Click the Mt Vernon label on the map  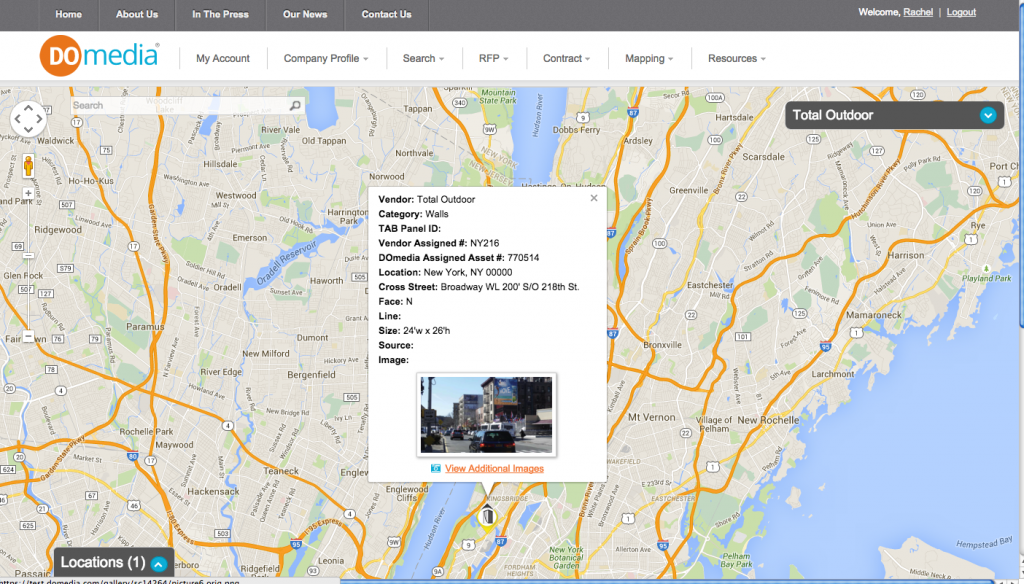(652, 417)
